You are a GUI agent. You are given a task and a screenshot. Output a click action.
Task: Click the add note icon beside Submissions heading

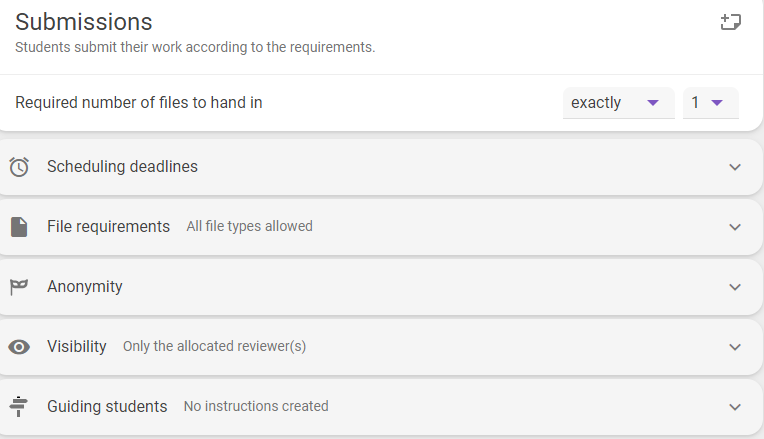click(730, 22)
